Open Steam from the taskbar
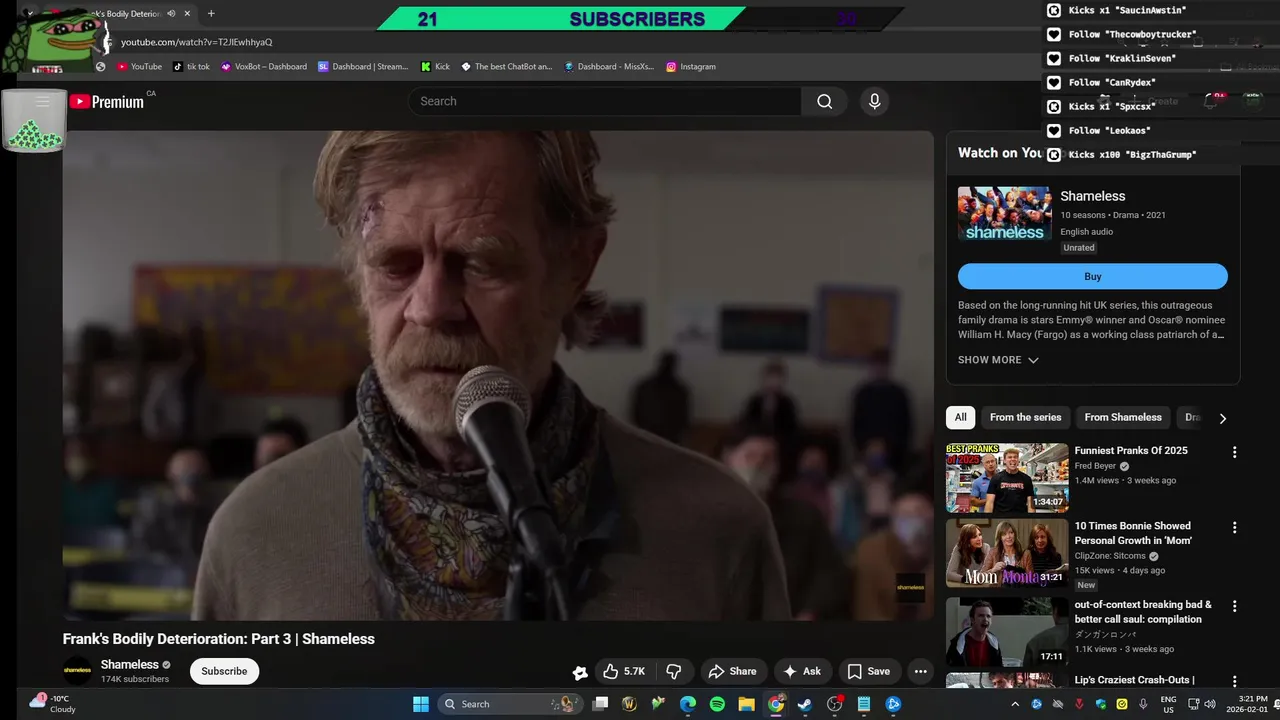 tap(805, 704)
